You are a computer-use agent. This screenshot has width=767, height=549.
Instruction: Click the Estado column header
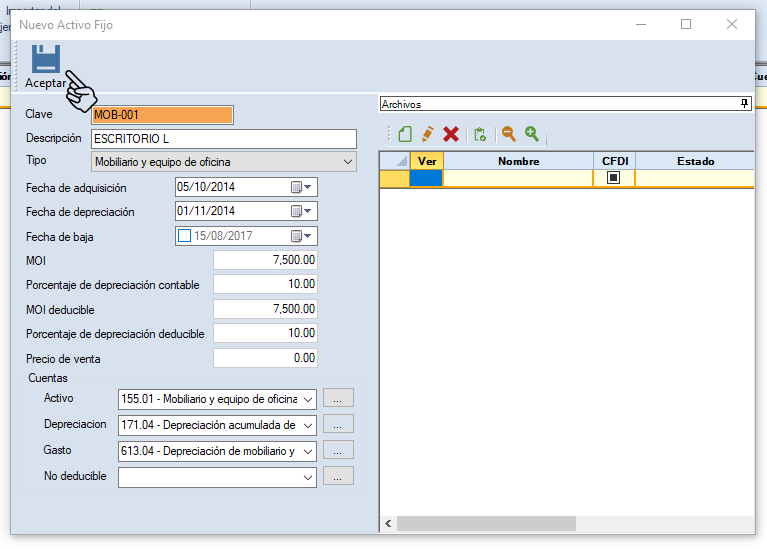(x=694, y=161)
